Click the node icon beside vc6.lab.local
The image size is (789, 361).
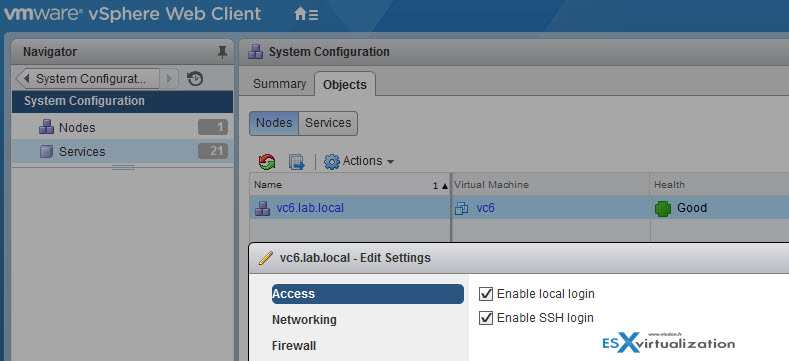(x=262, y=208)
